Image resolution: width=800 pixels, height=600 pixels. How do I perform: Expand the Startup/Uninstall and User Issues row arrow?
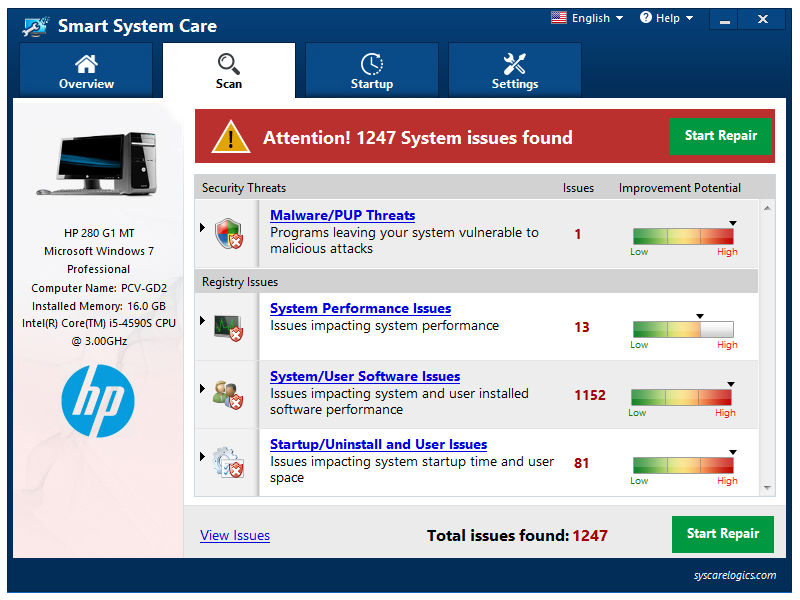click(203, 456)
